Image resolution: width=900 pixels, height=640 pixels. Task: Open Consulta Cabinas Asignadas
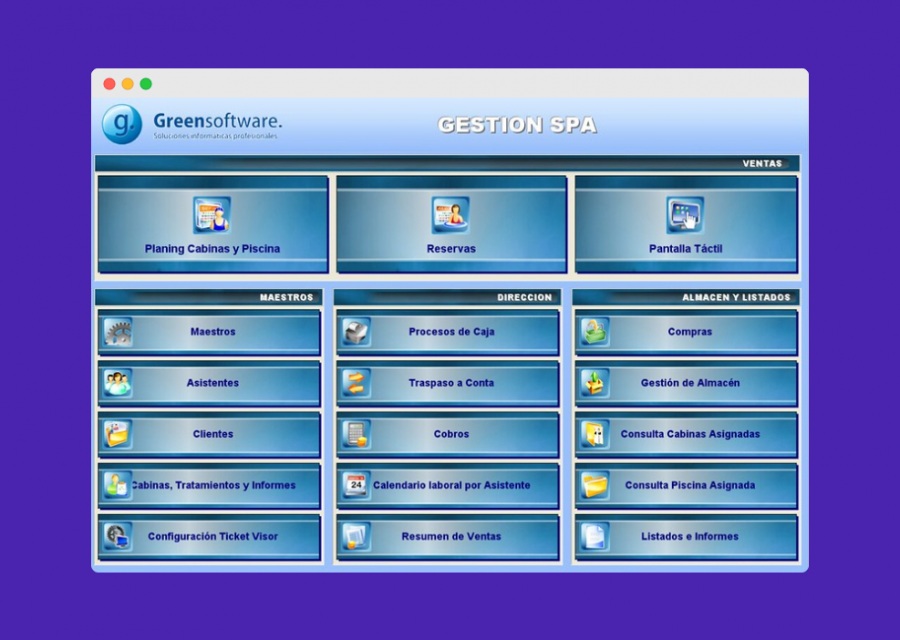click(x=686, y=435)
